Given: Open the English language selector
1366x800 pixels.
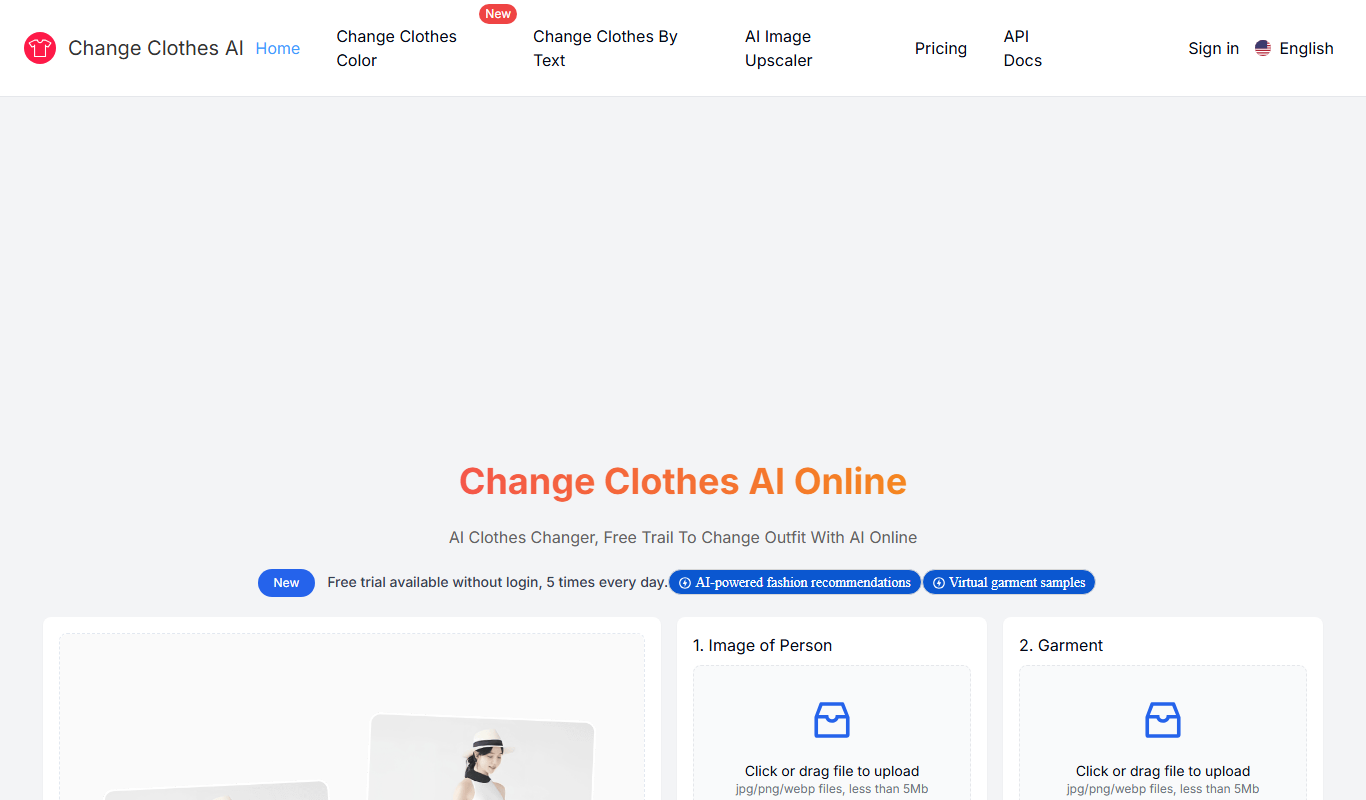Looking at the screenshot, I should [1294, 48].
